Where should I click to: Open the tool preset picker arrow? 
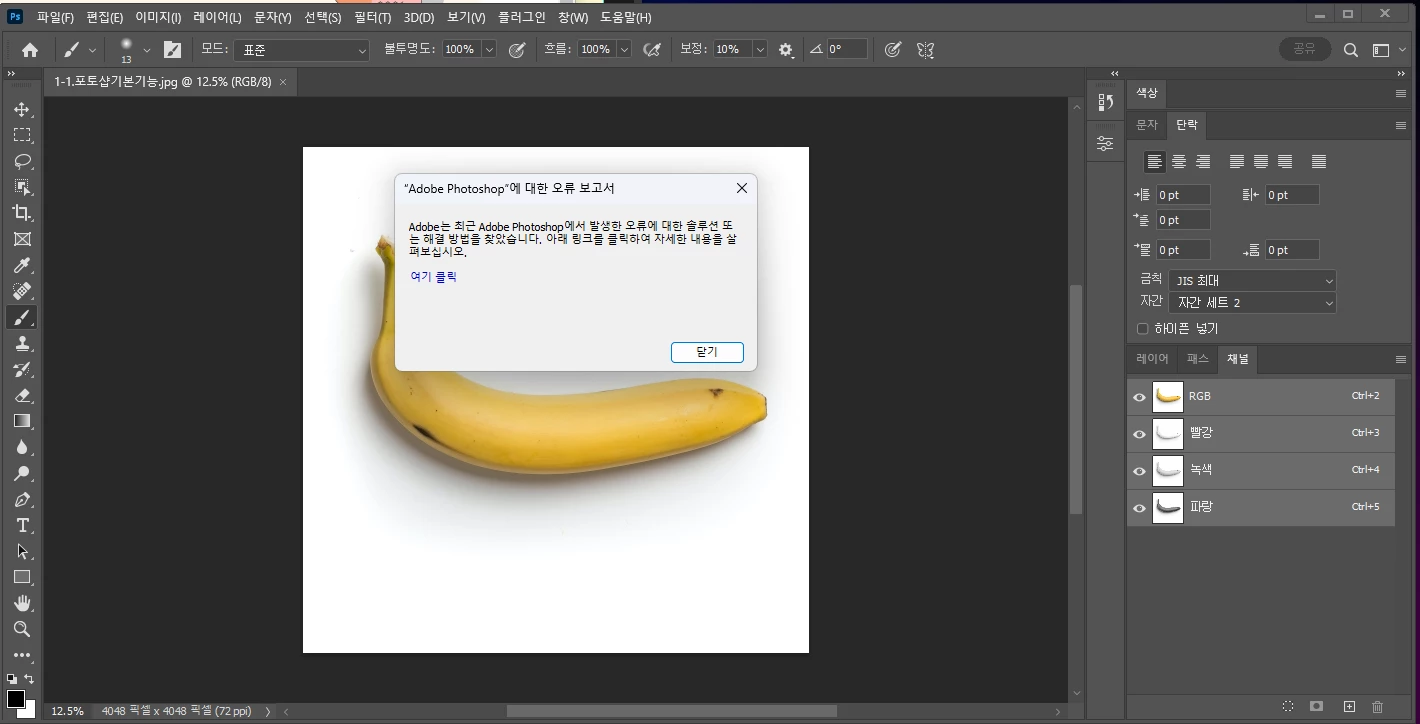click(93, 49)
